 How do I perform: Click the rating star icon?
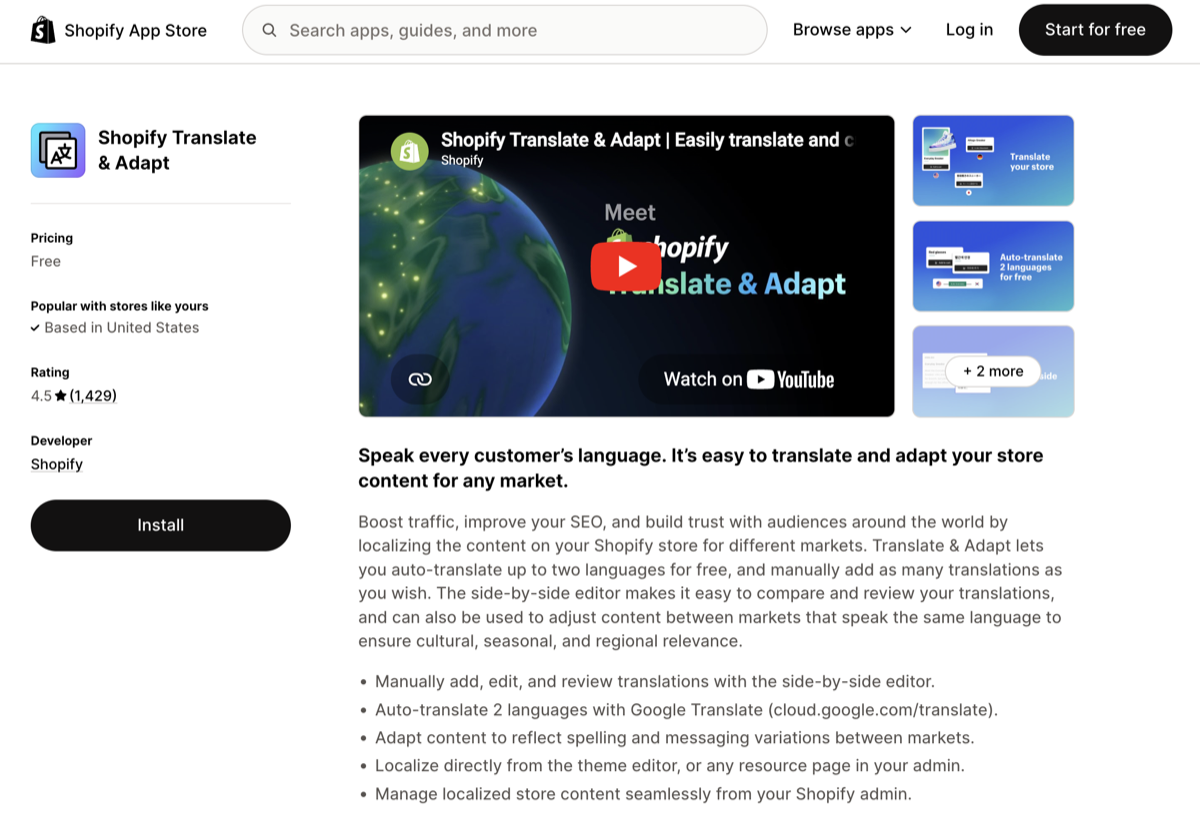[x=61, y=396]
